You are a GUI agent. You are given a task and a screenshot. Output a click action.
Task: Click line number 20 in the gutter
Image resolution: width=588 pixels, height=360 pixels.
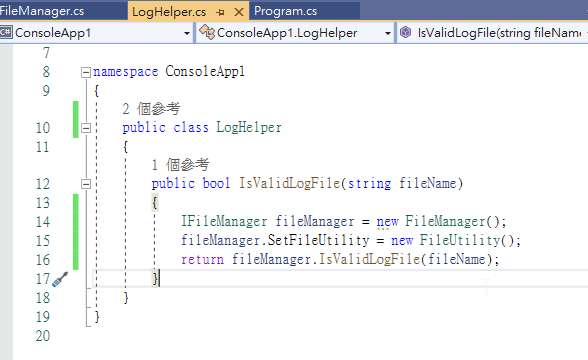point(43,336)
